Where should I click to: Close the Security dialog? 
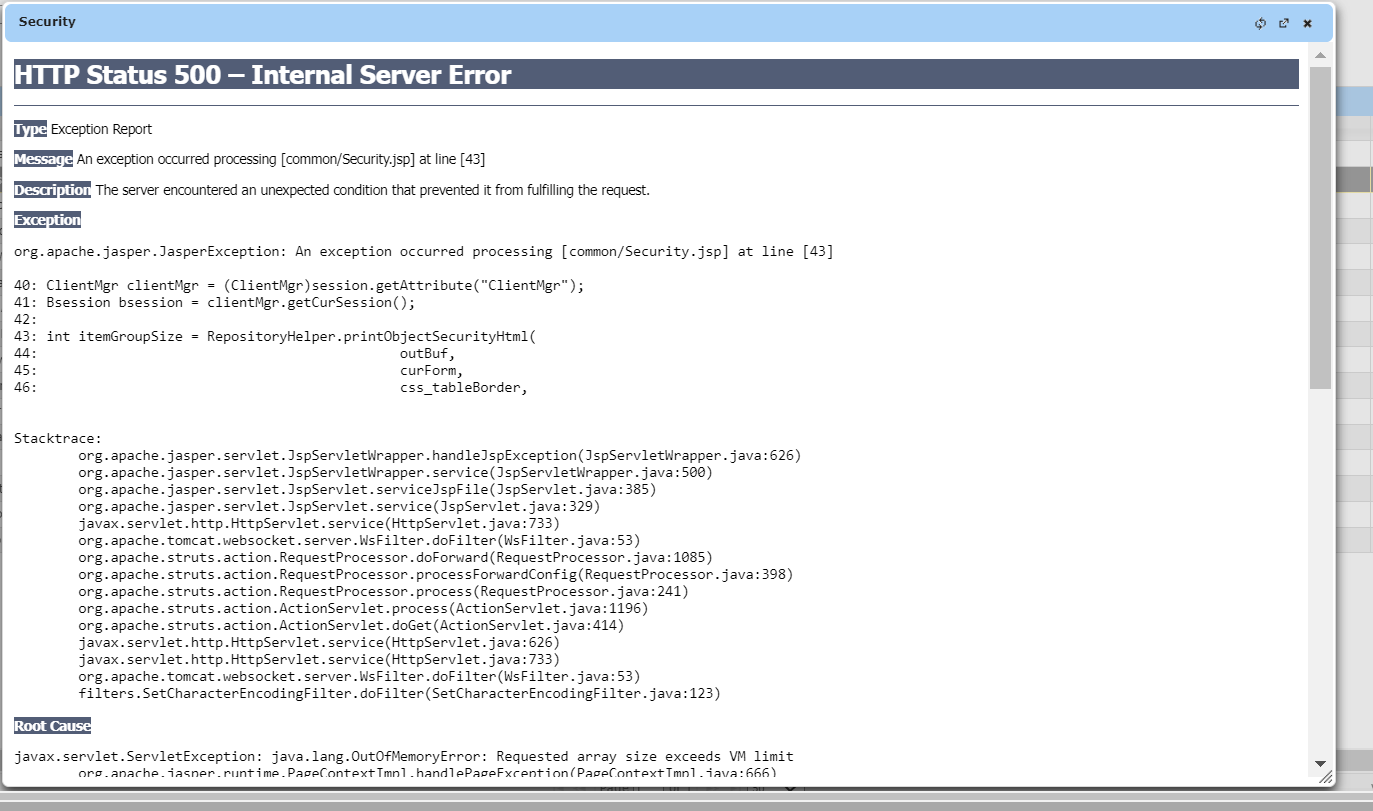1307,23
